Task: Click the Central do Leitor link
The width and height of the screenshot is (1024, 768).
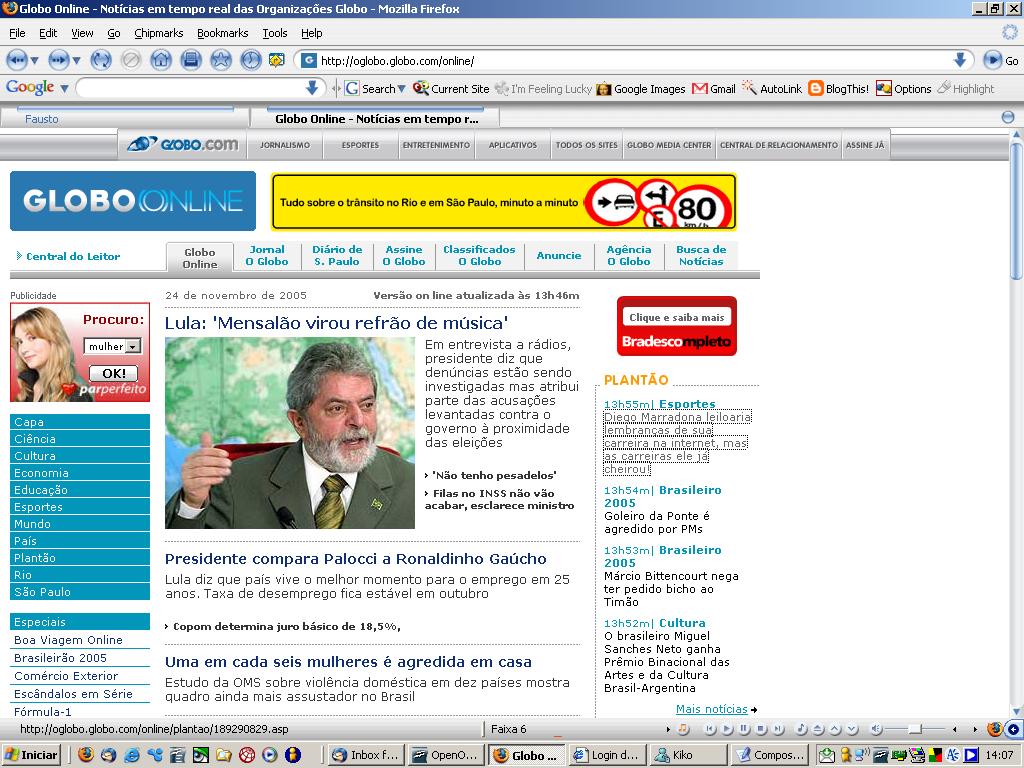Action: pyautogui.click(x=72, y=256)
